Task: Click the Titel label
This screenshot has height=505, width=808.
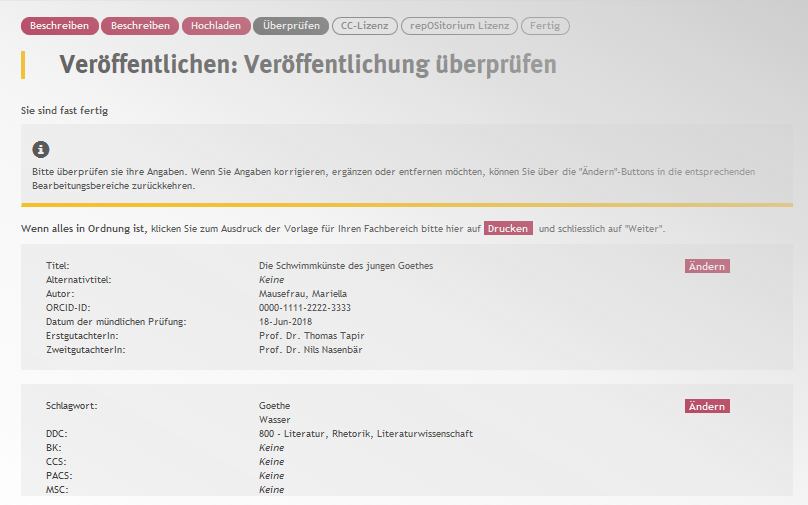Action: tap(57, 266)
